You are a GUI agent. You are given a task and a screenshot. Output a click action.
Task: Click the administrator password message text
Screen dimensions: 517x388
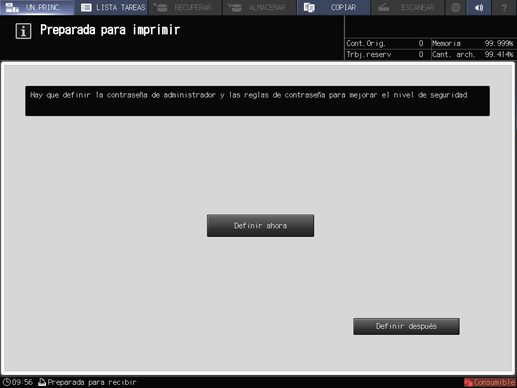249,95
